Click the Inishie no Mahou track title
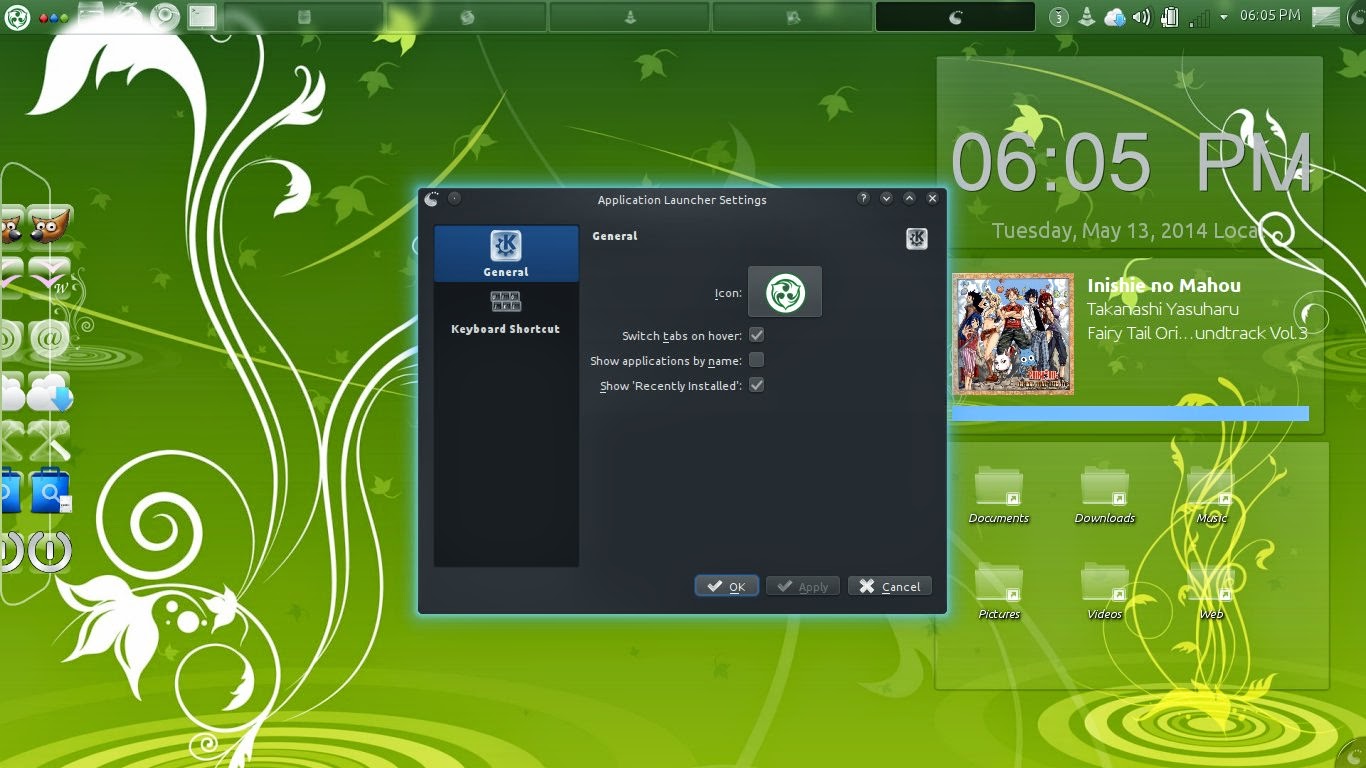 (1164, 286)
